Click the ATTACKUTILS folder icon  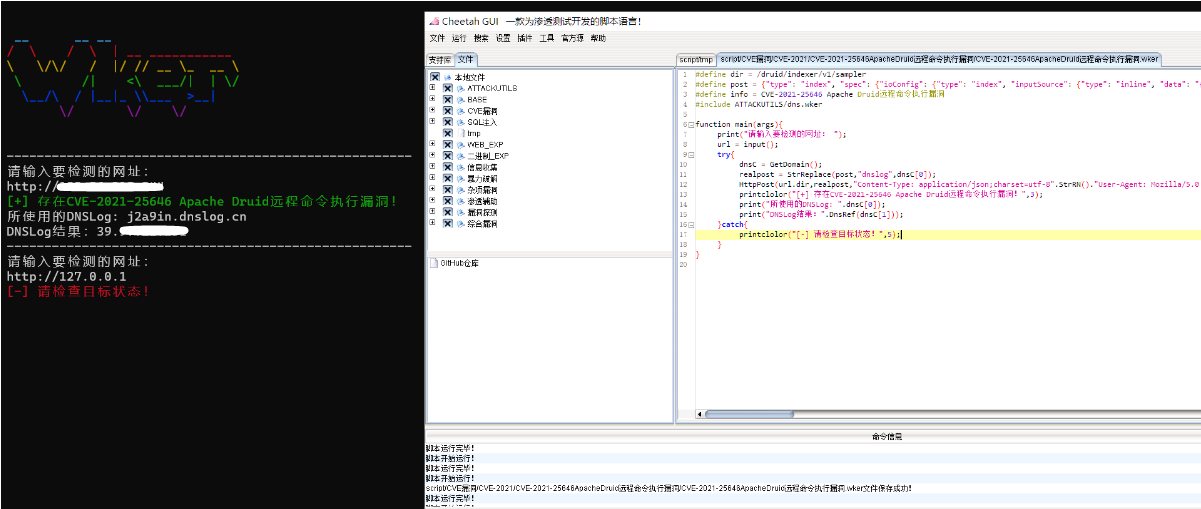point(461,88)
